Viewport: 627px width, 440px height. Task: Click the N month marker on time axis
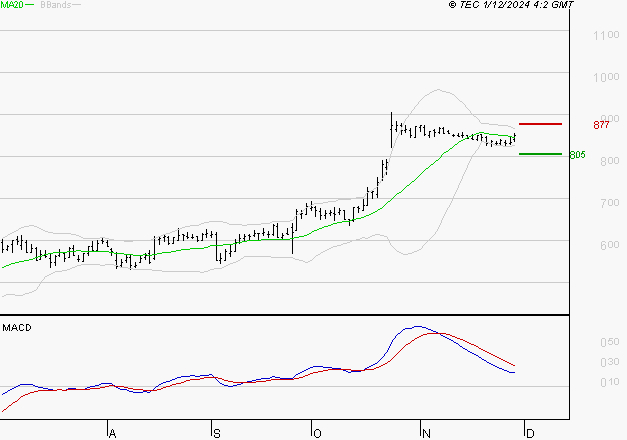(x=426, y=434)
